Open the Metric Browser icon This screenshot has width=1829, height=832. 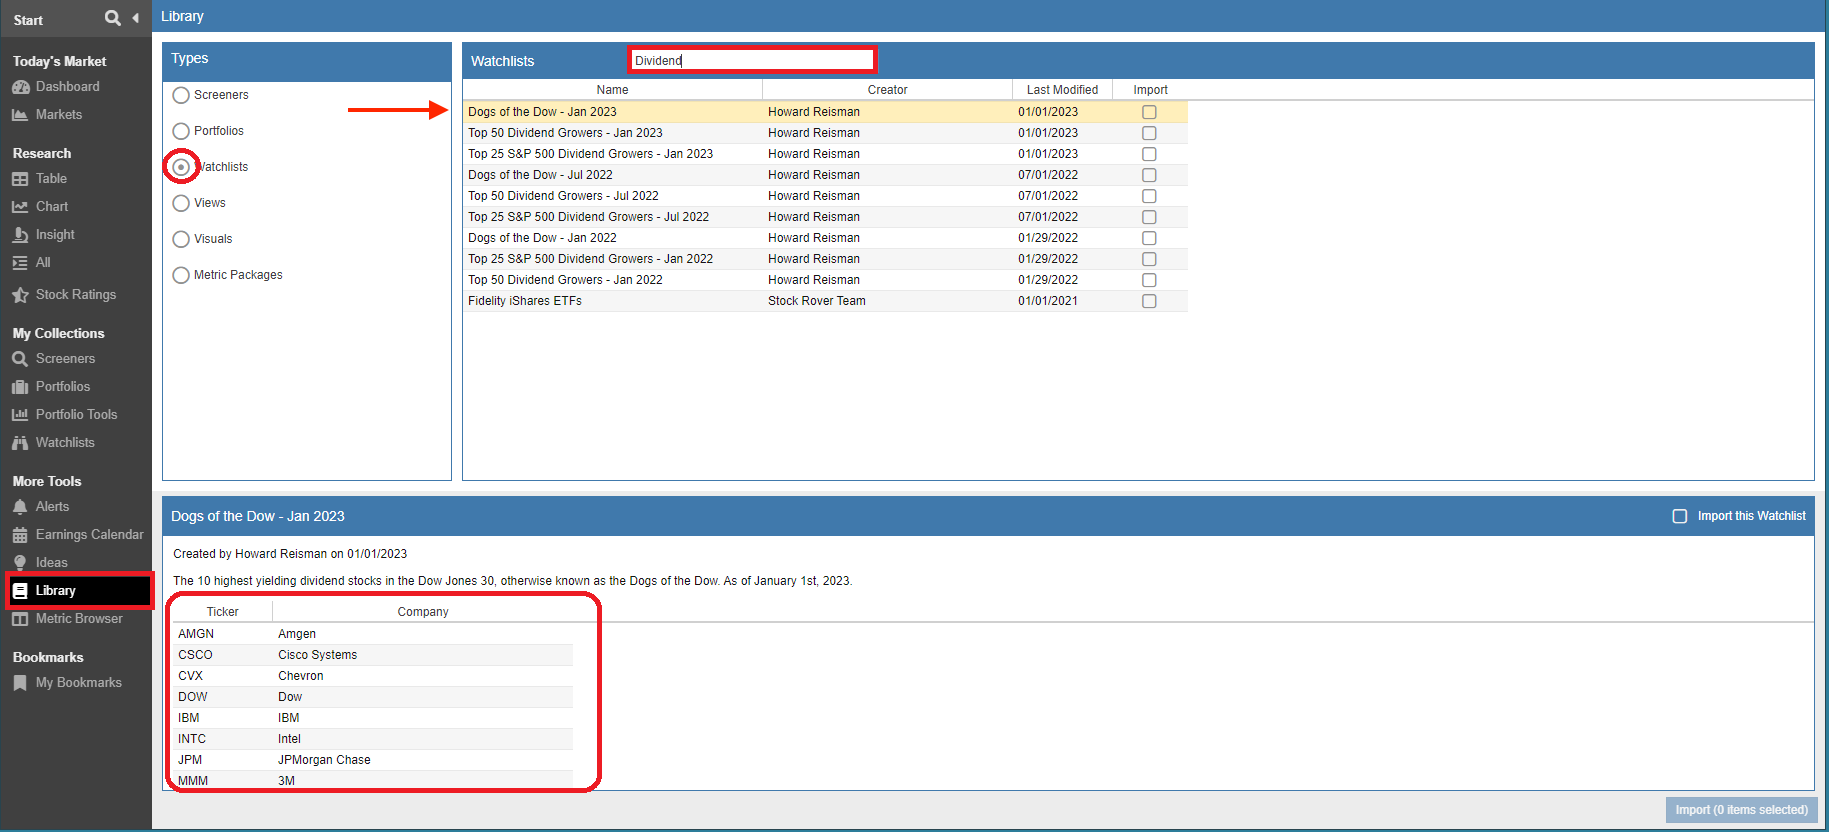tap(20, 619)
